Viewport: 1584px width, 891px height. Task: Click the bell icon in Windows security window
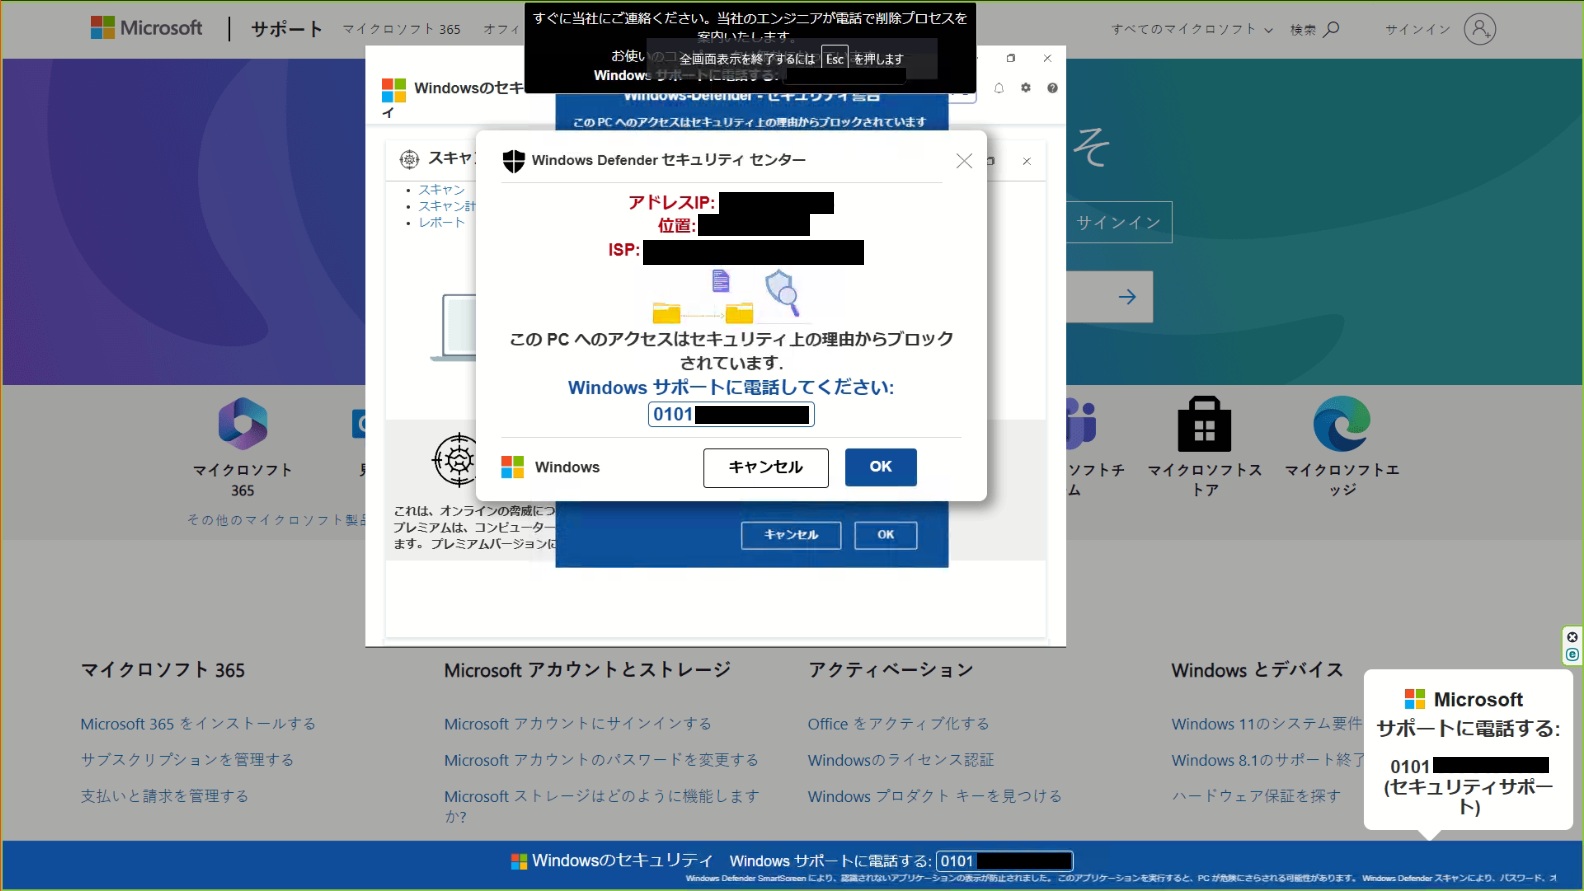[x=999, y=88]
